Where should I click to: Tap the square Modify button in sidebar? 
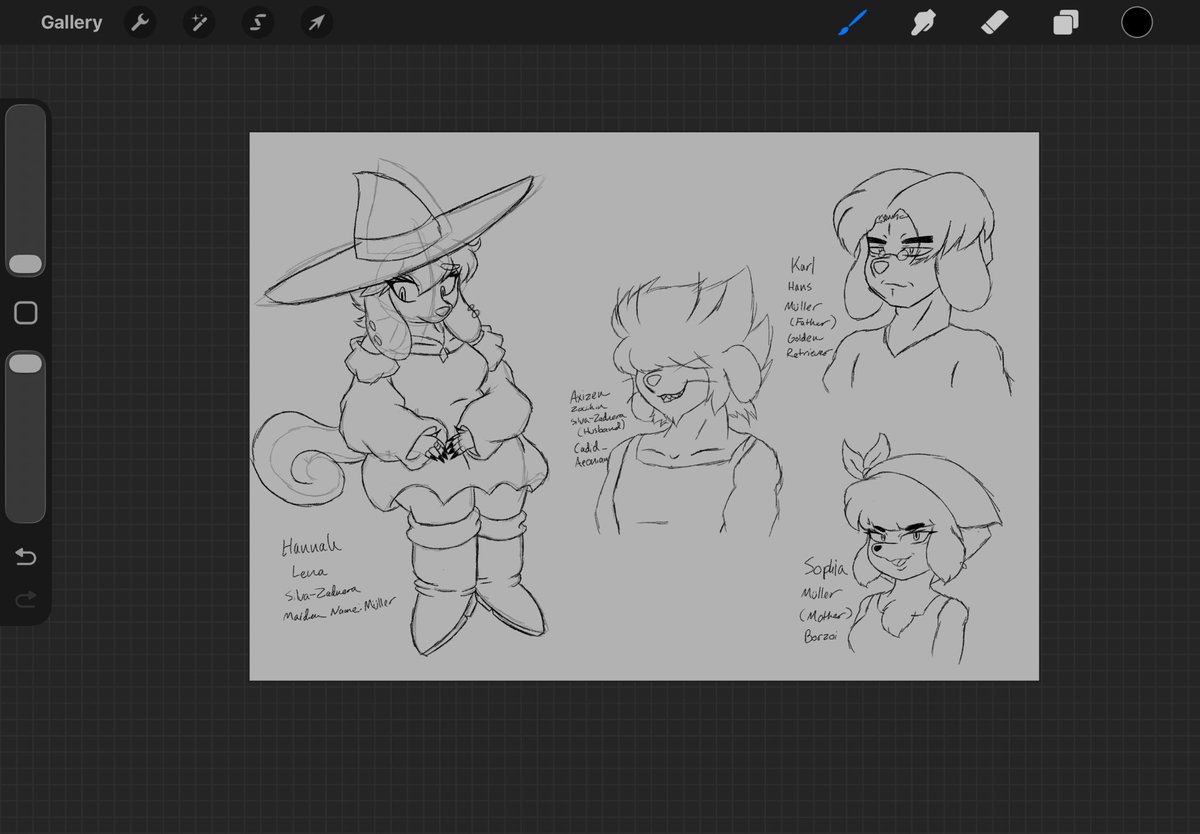[x=26, y=313]
